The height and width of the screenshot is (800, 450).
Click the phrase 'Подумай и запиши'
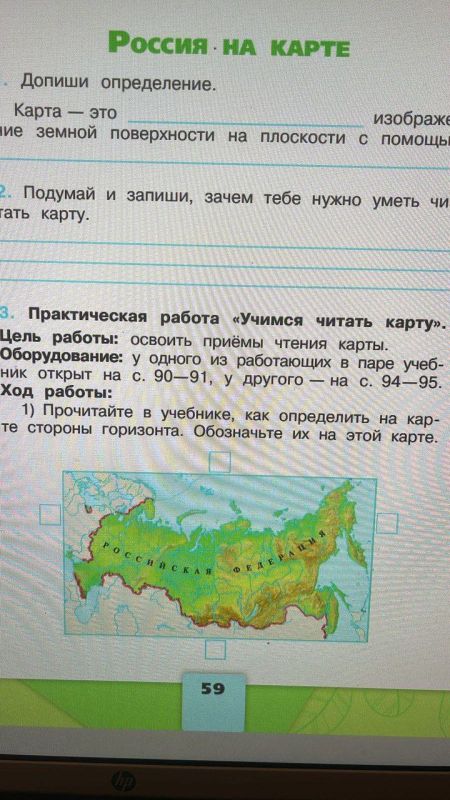click(x=108, y=195)
